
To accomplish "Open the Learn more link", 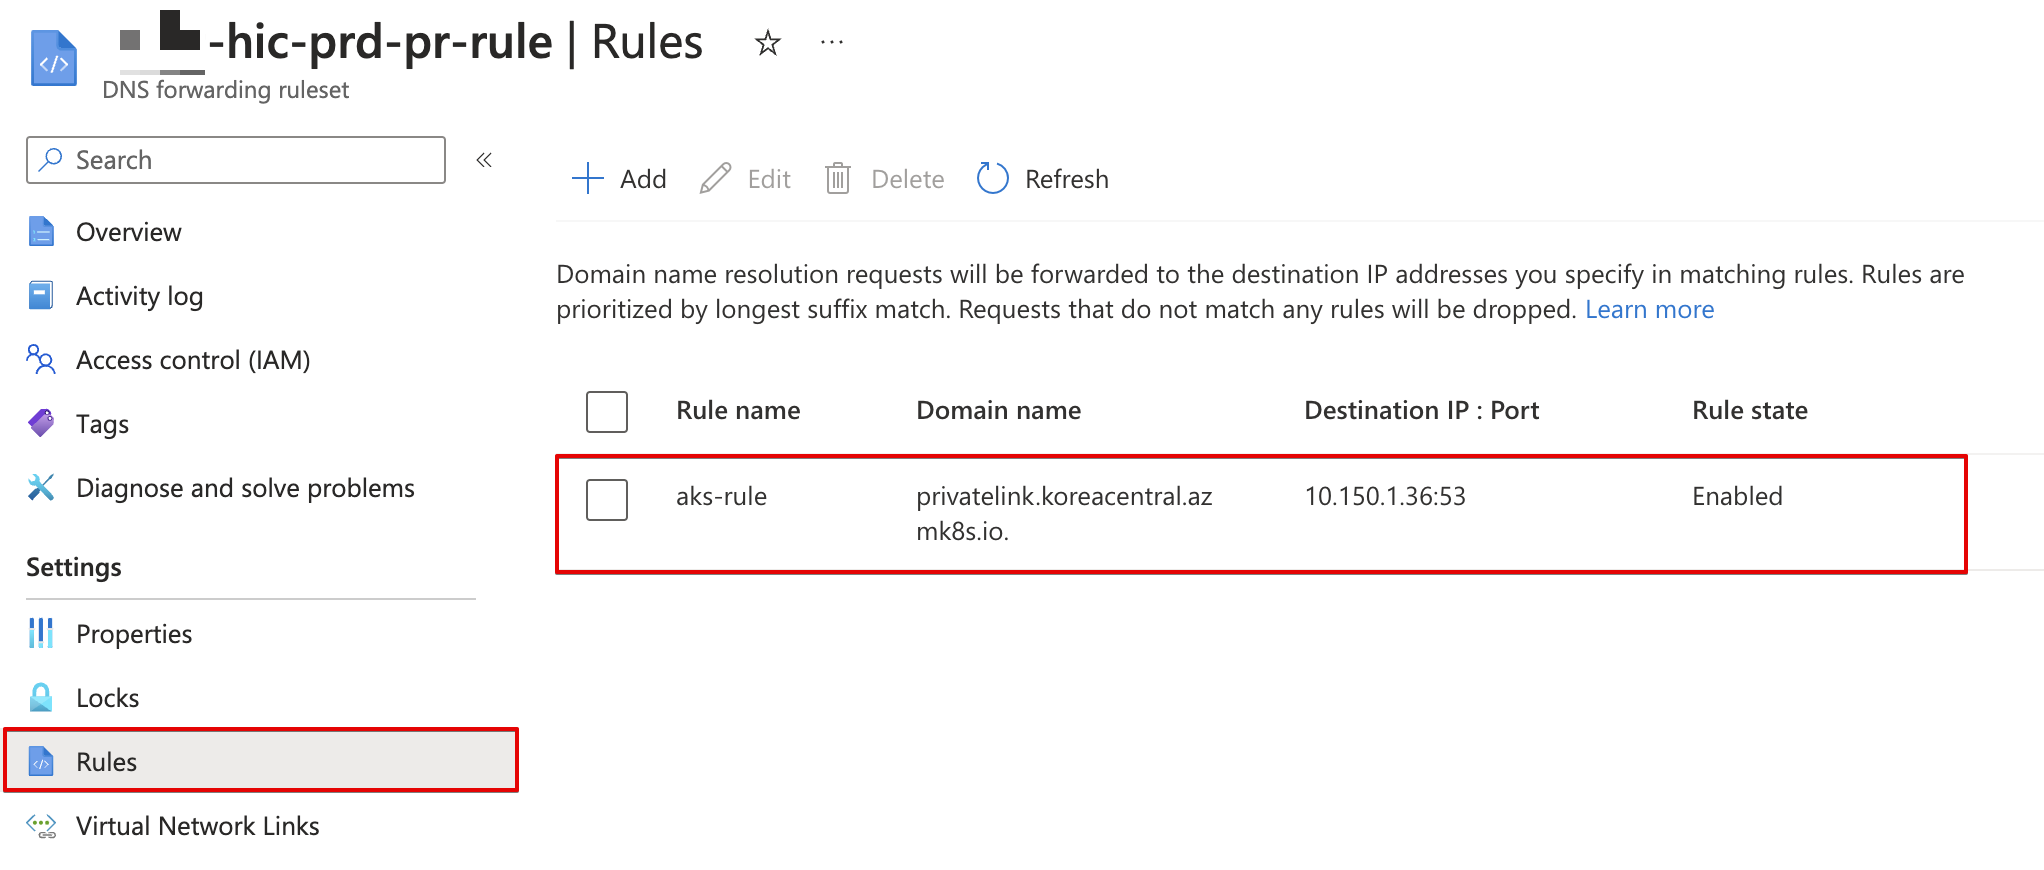I will coord(1649,309).
